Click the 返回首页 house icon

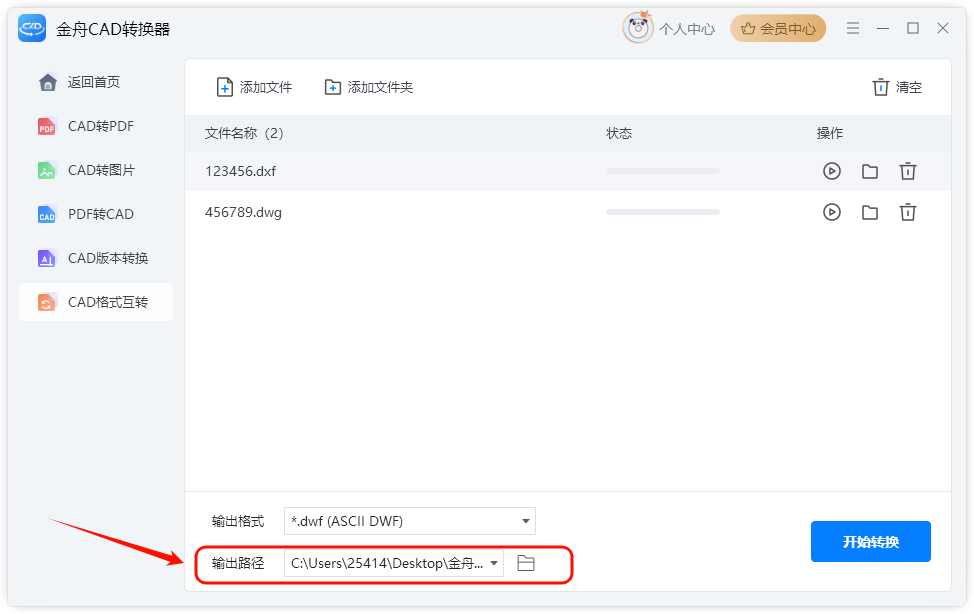click(48, 82)
